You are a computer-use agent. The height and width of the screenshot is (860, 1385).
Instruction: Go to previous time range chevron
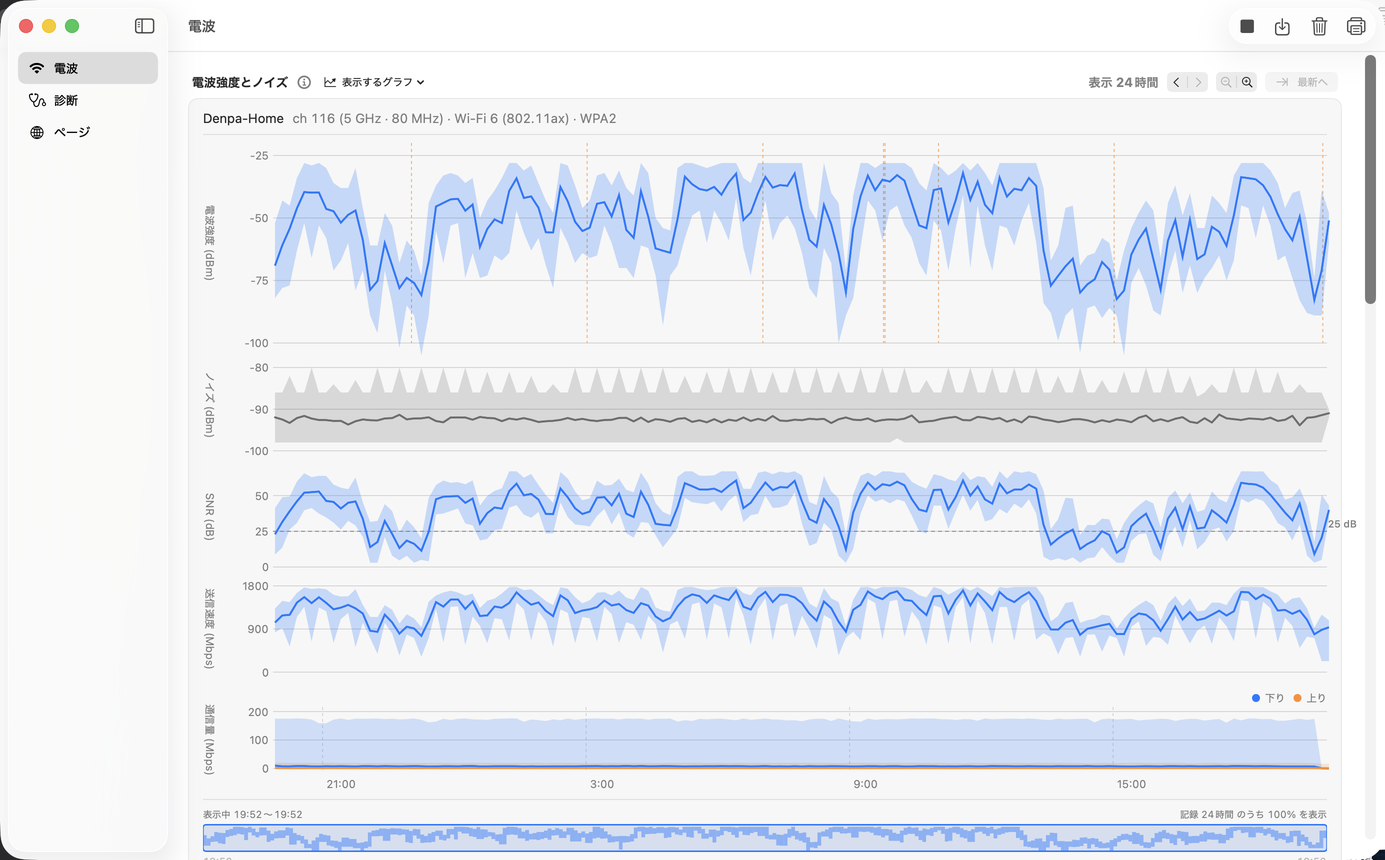1177,82
